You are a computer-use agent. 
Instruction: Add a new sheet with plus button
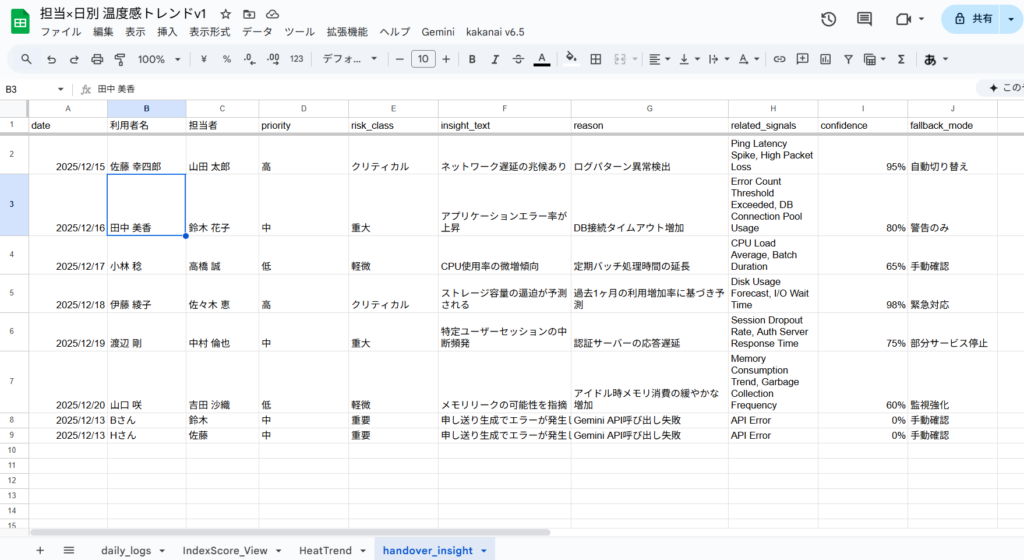tap(40, 550)
